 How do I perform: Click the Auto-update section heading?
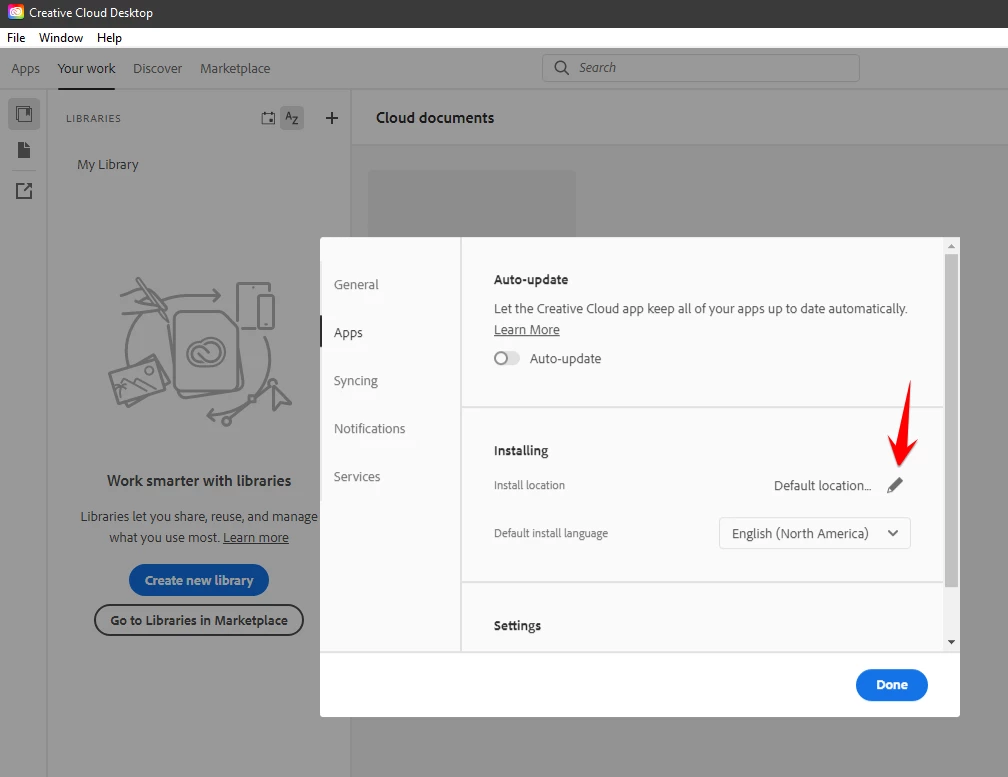click(x=531, y=280)
